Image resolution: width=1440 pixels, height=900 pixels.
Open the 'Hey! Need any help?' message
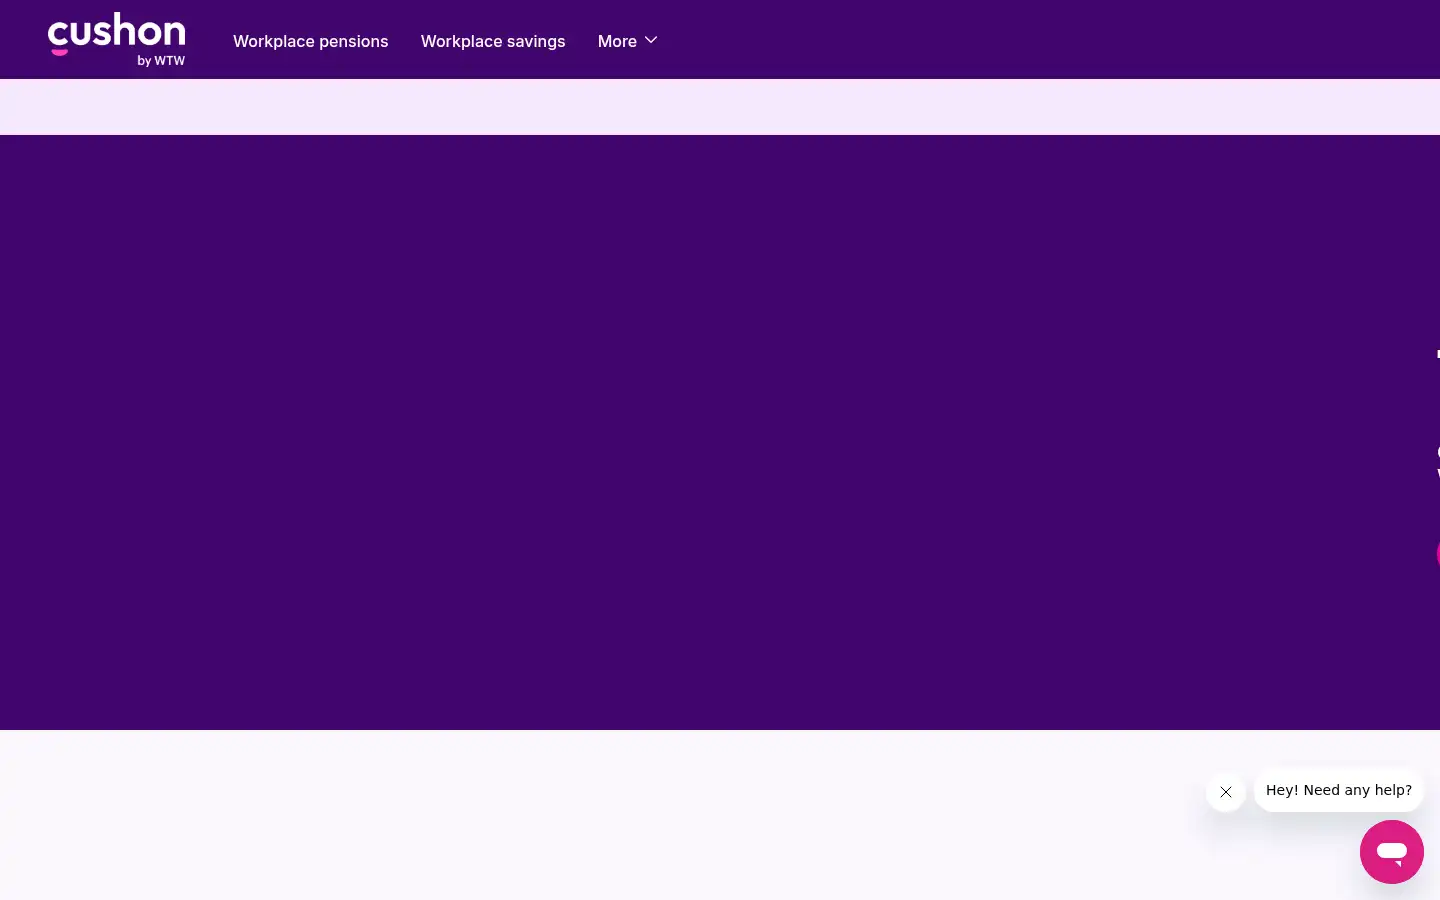[1339, 790]
